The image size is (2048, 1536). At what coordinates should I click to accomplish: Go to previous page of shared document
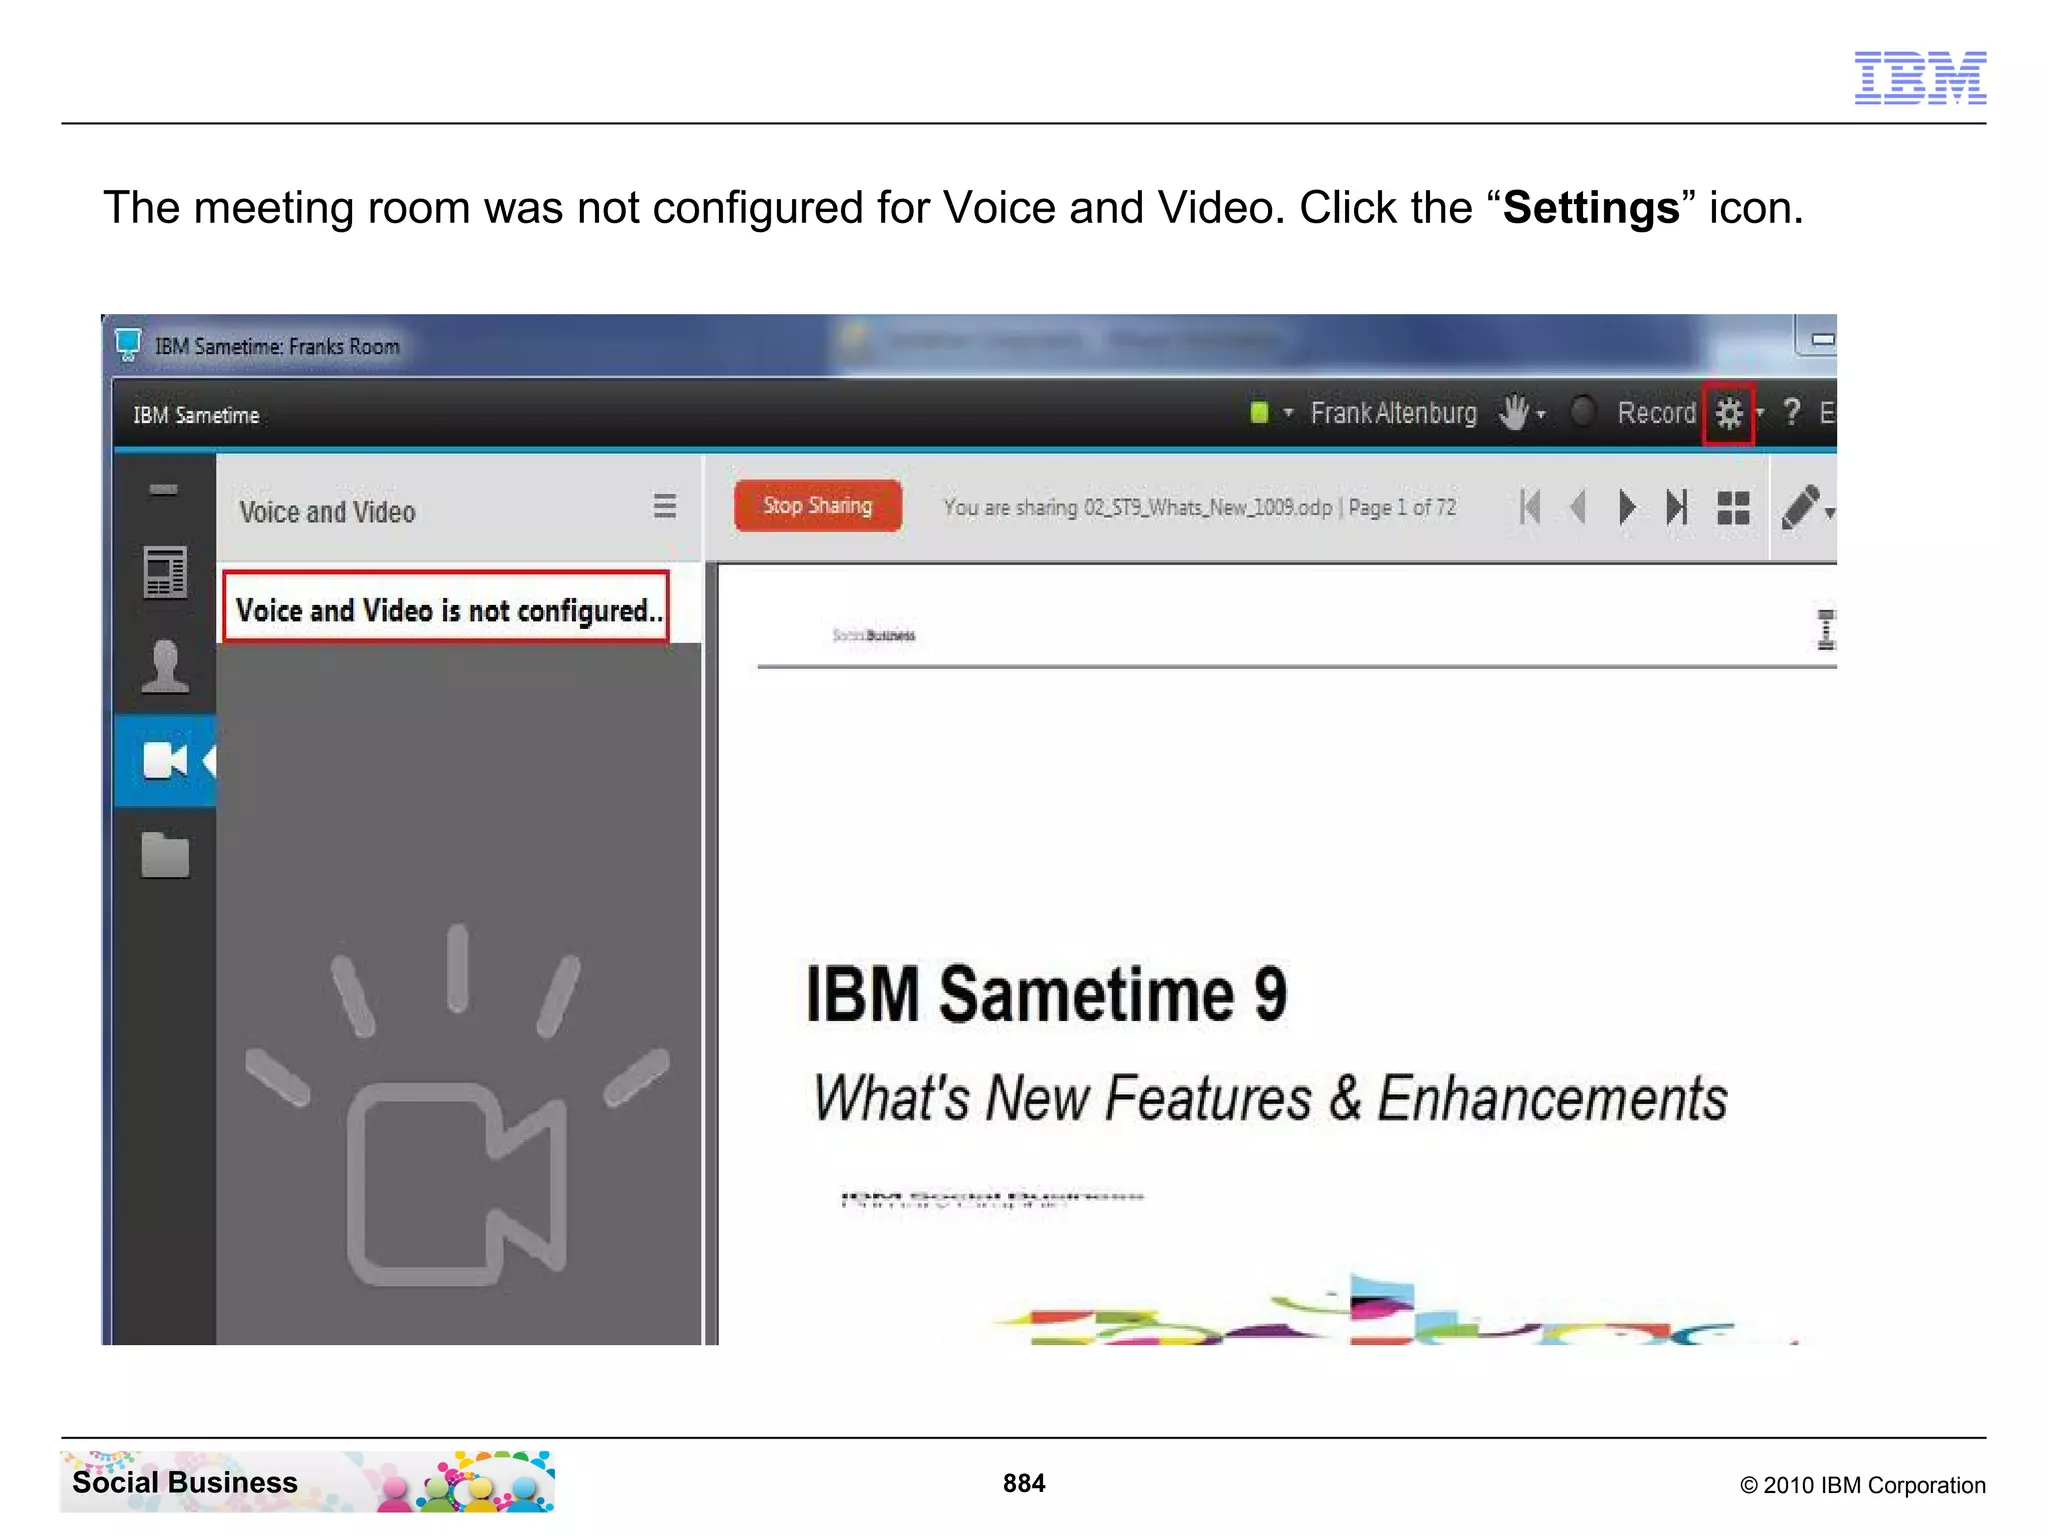1579,507
